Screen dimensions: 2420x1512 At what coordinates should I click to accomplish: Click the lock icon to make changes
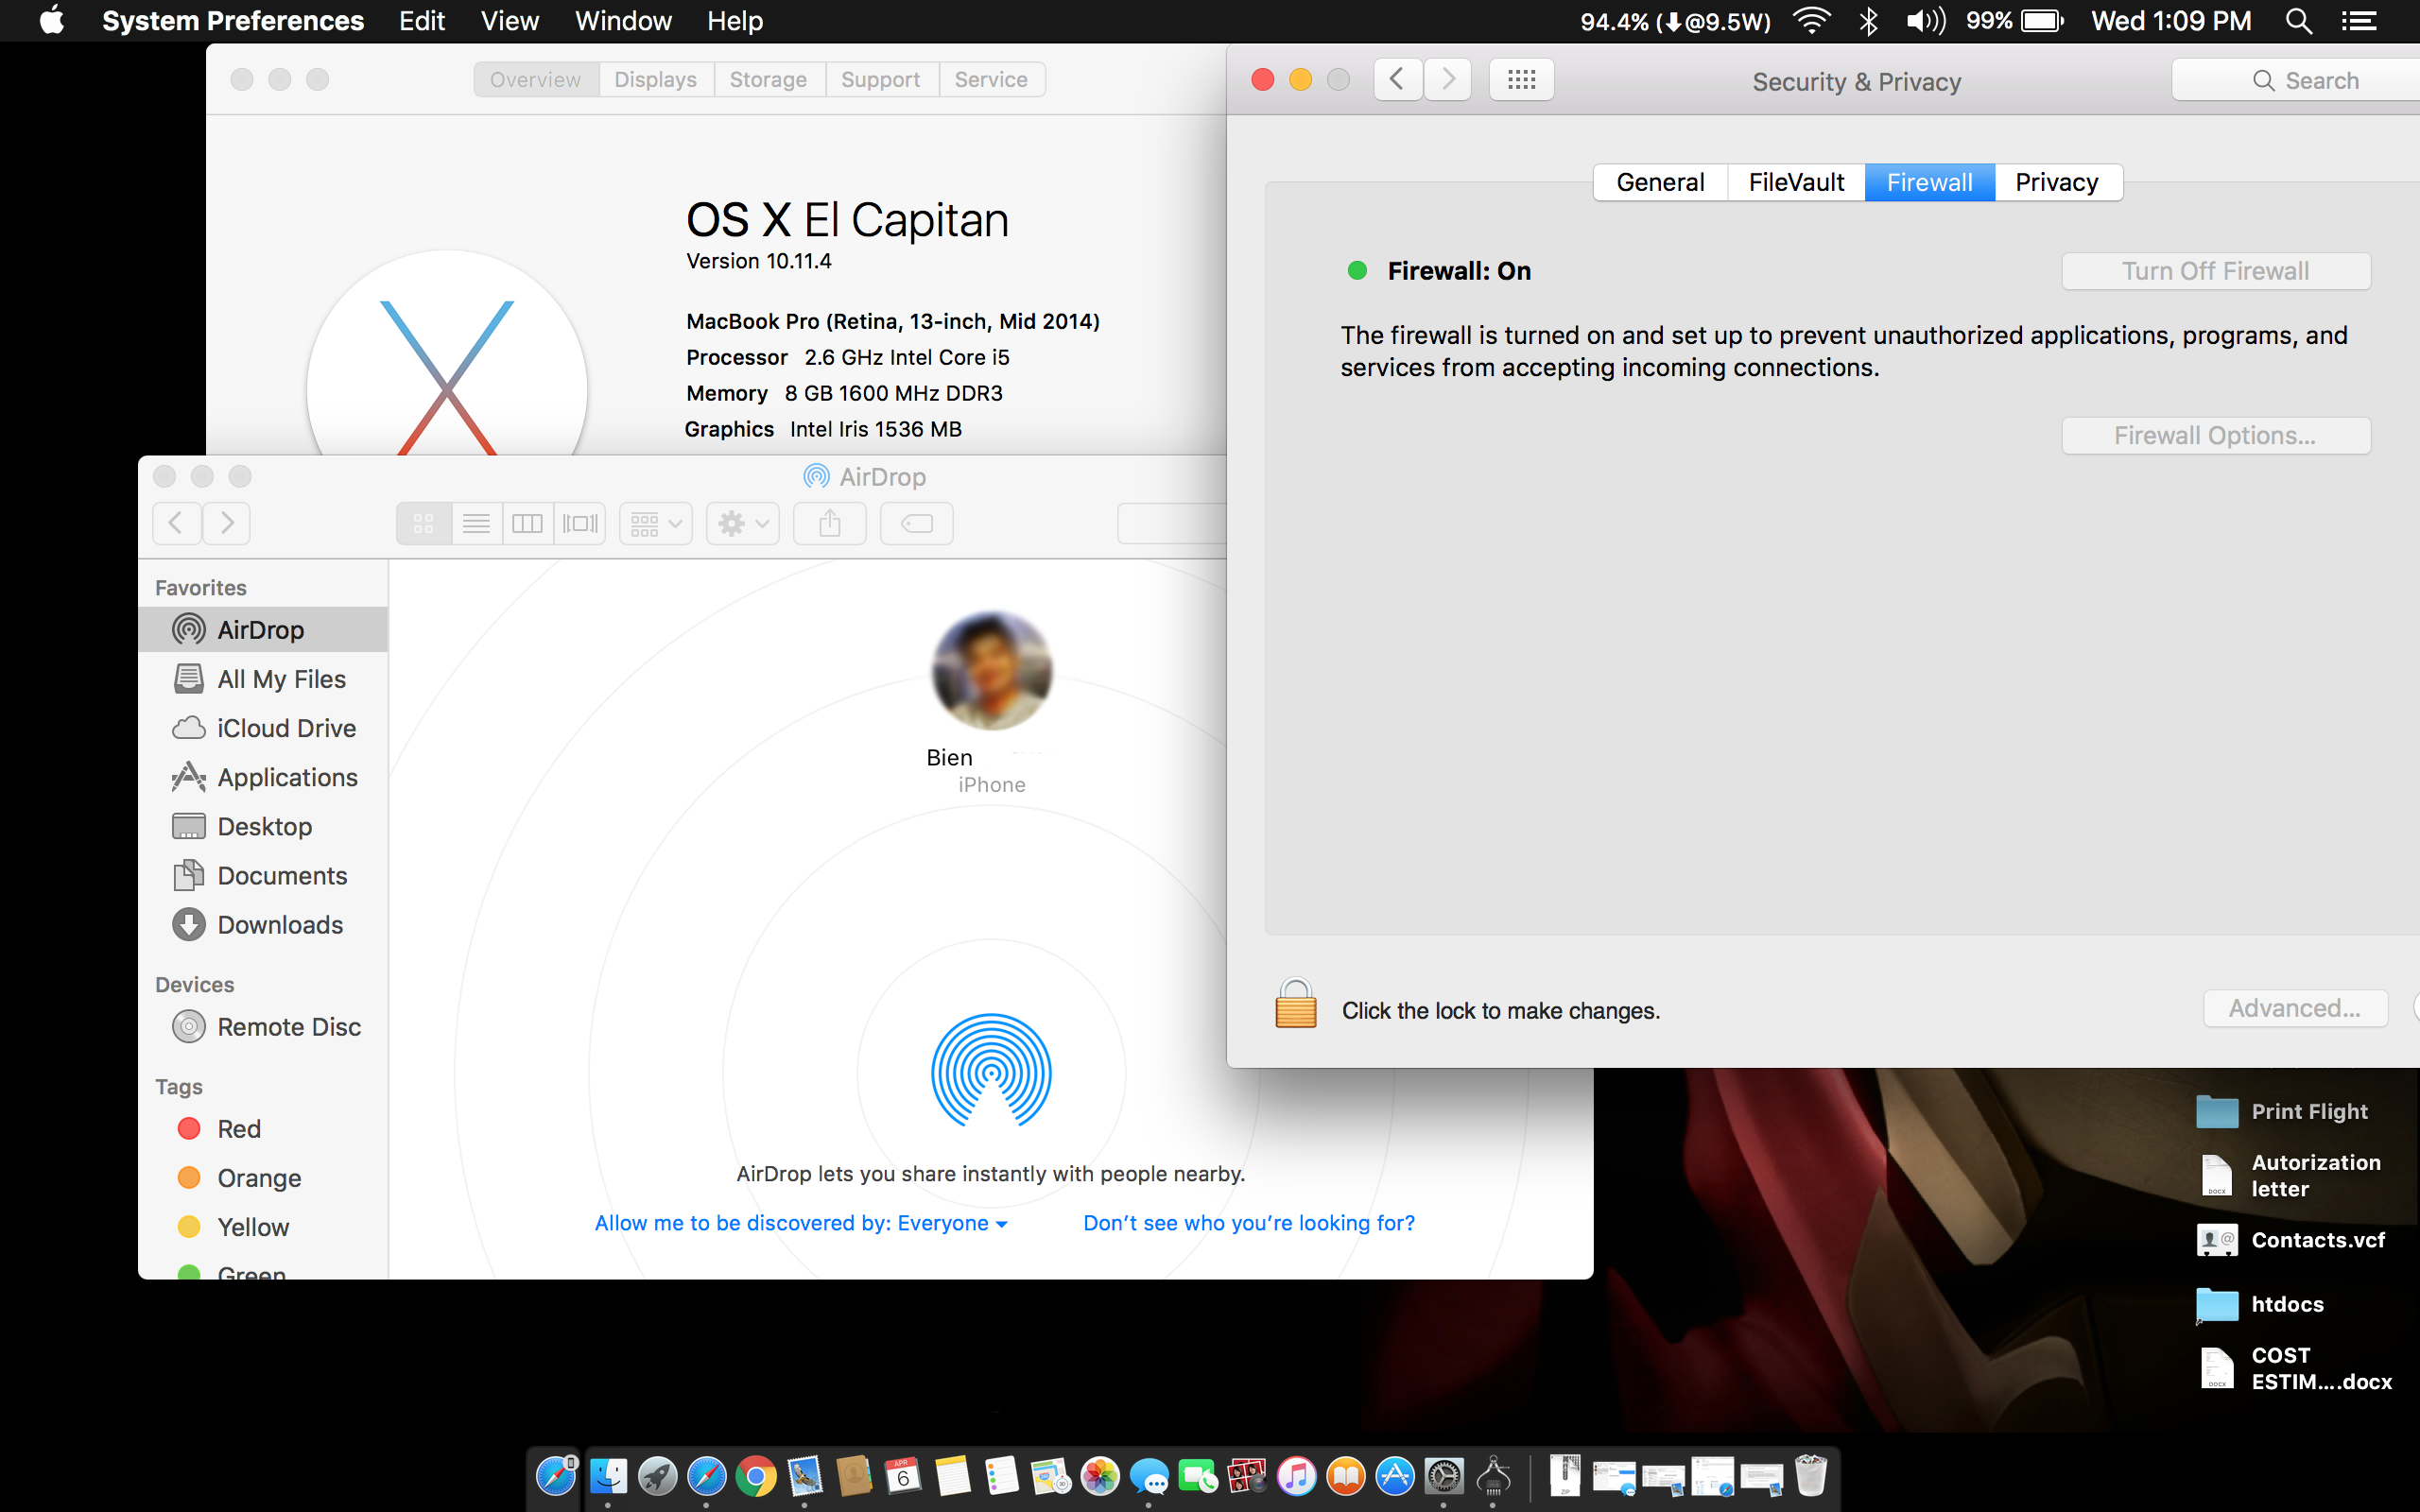click(1295, 1004)
